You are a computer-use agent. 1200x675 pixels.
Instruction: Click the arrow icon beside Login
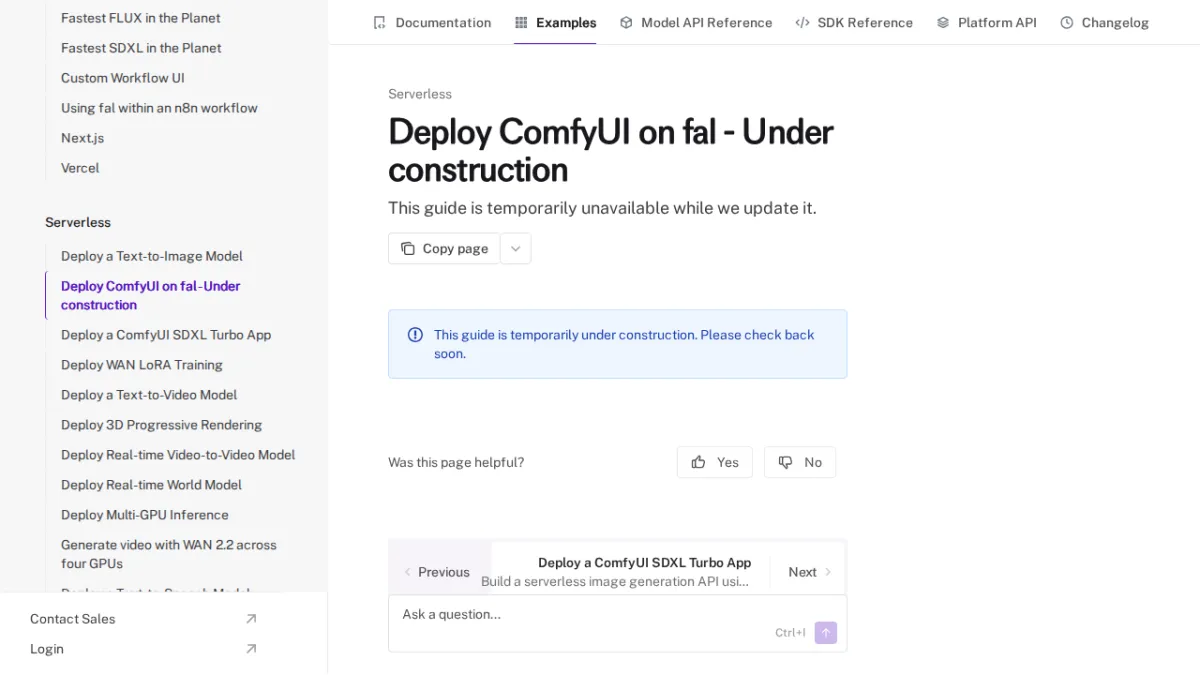point(251,649)
